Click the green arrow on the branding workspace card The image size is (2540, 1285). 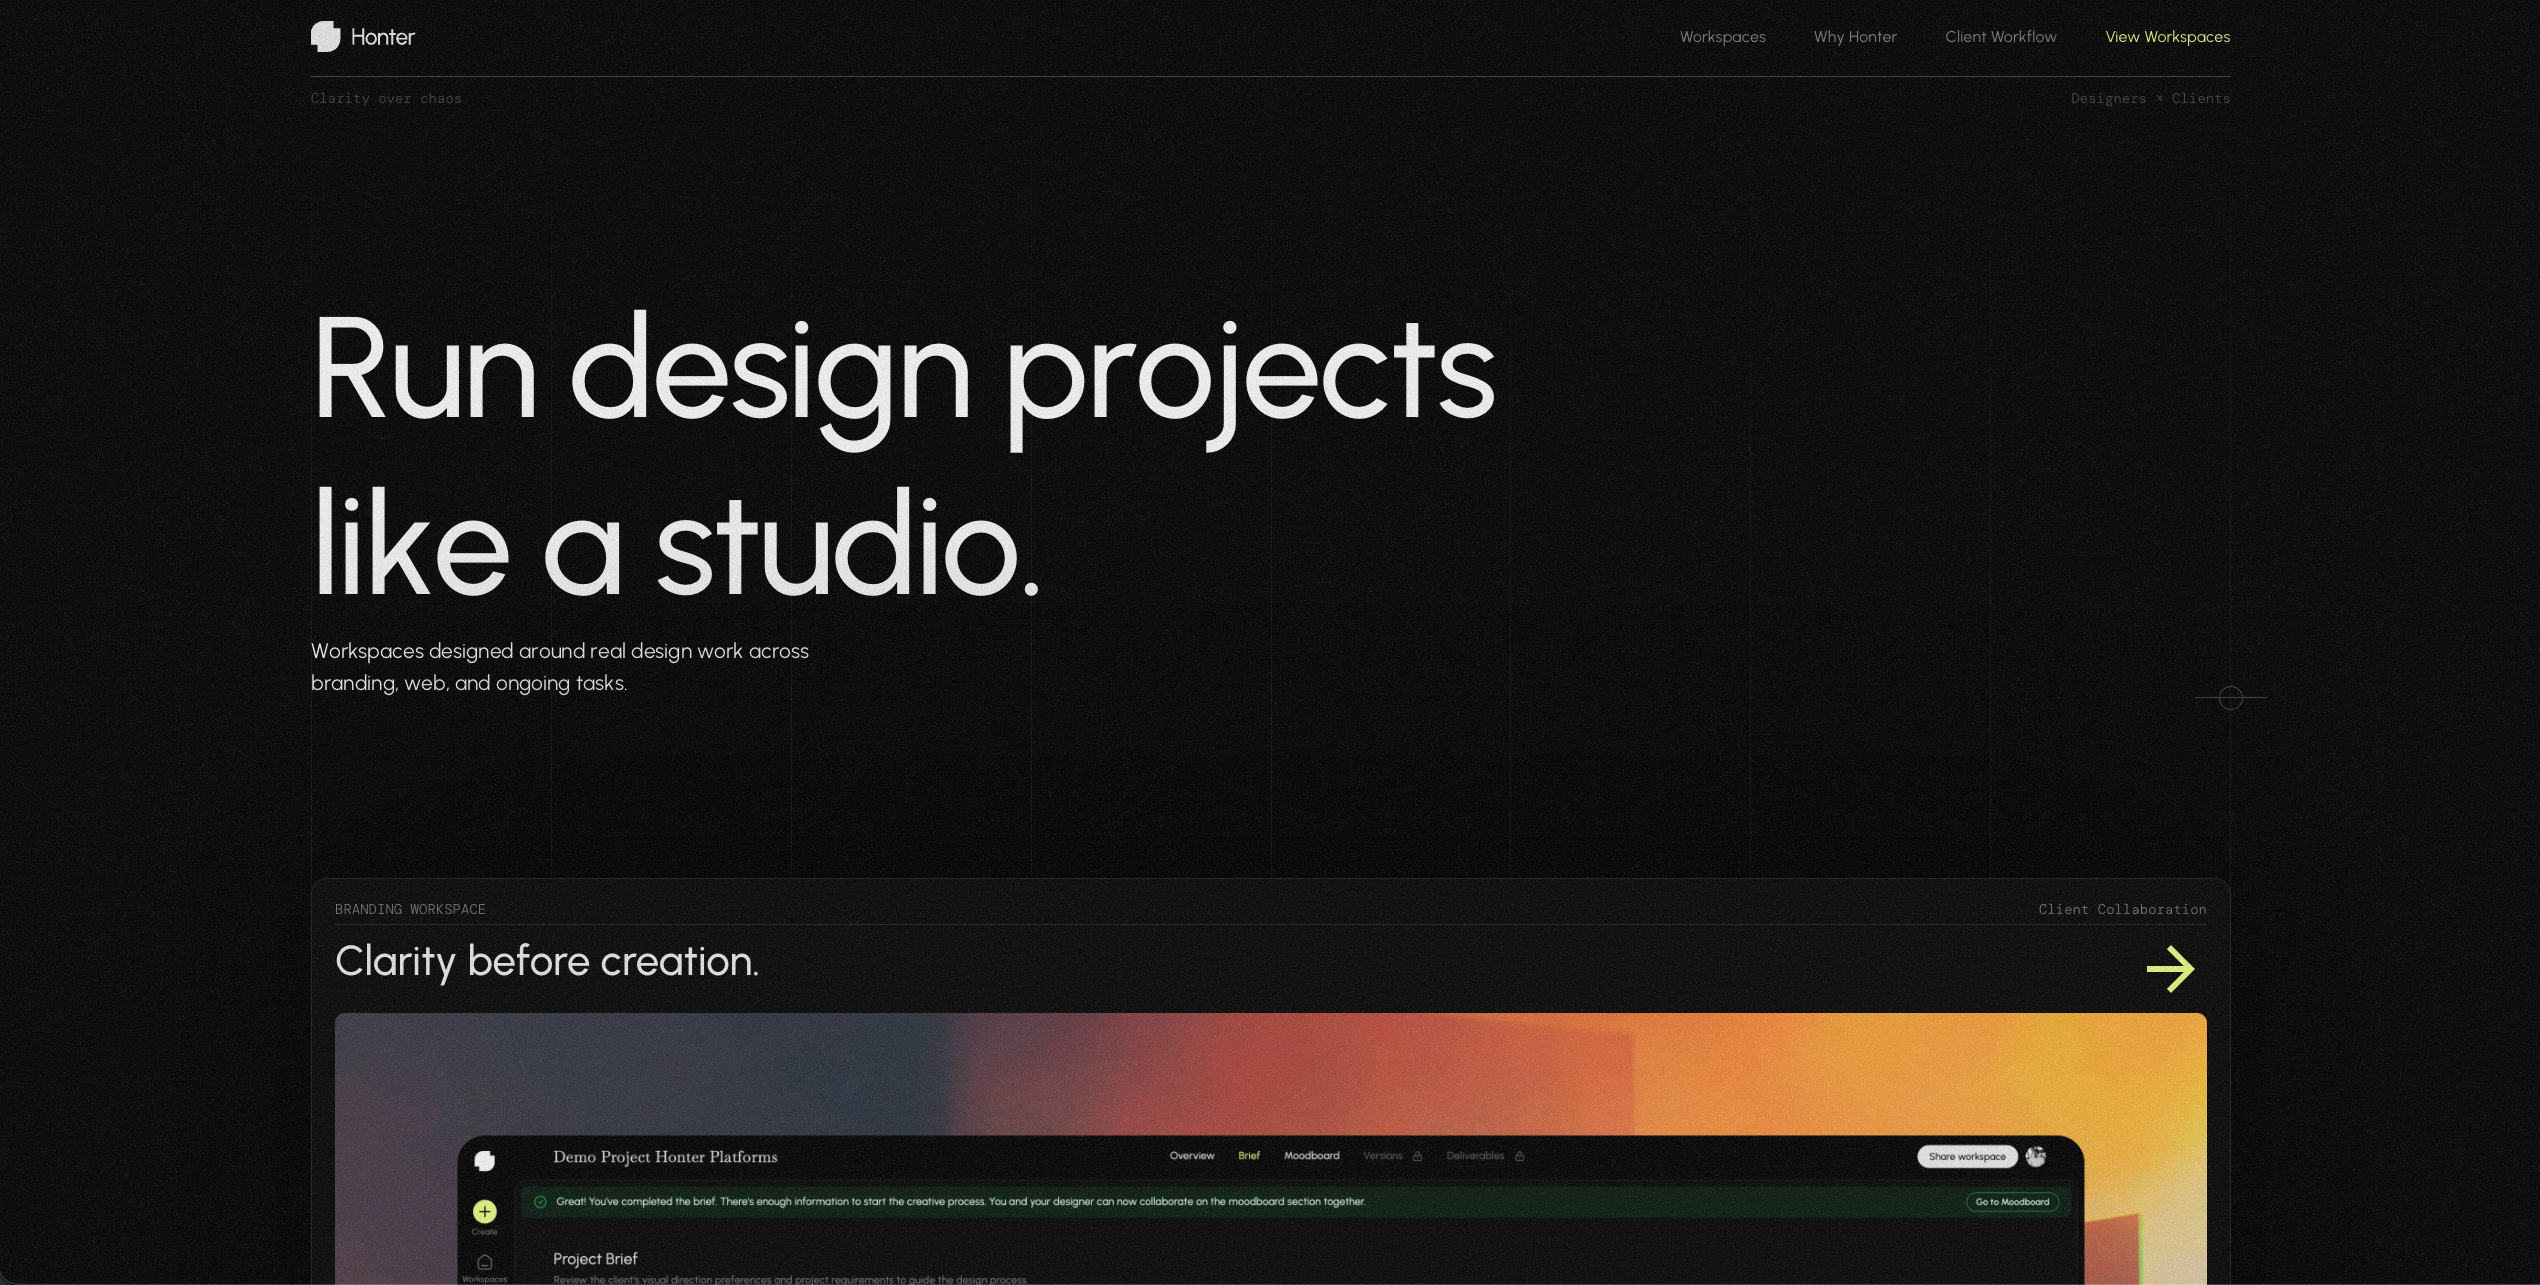(2171, 967)
